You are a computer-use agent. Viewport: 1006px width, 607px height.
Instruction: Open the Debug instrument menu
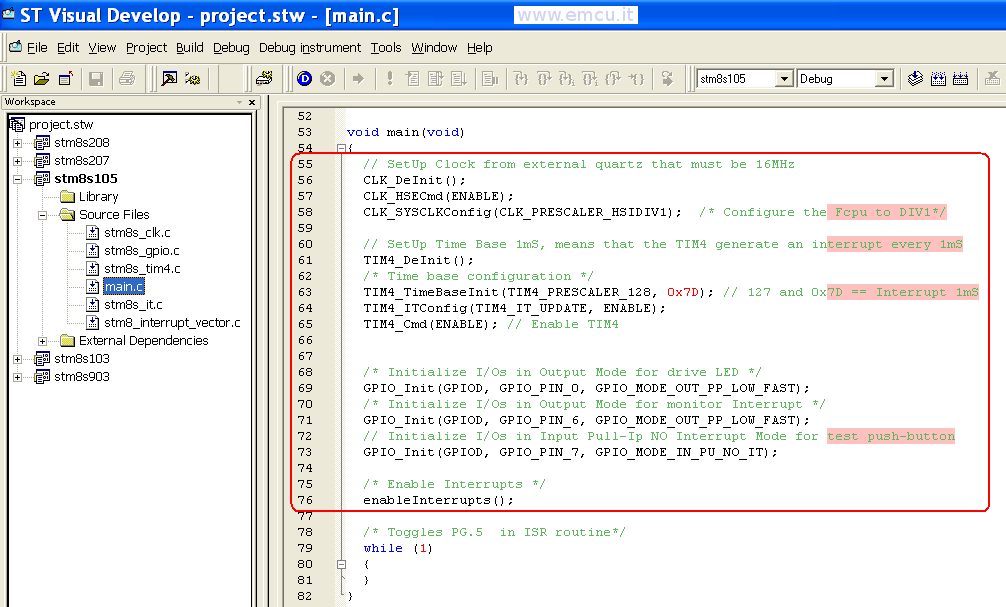pos(310,47)
